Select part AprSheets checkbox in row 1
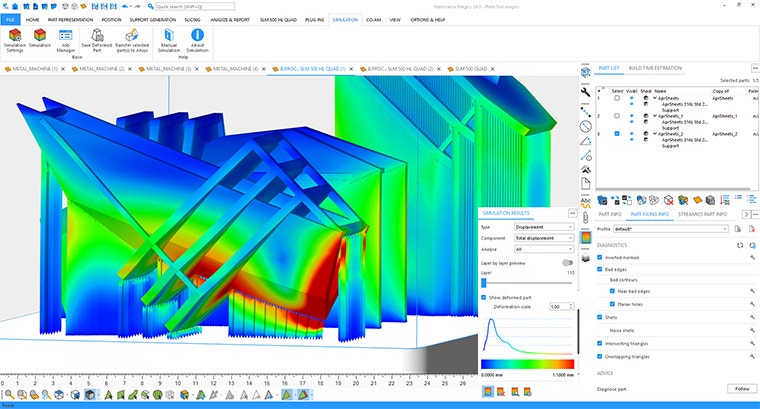This screenshot has height=409, width=760. pyautogui.click(x=617, y=98)
